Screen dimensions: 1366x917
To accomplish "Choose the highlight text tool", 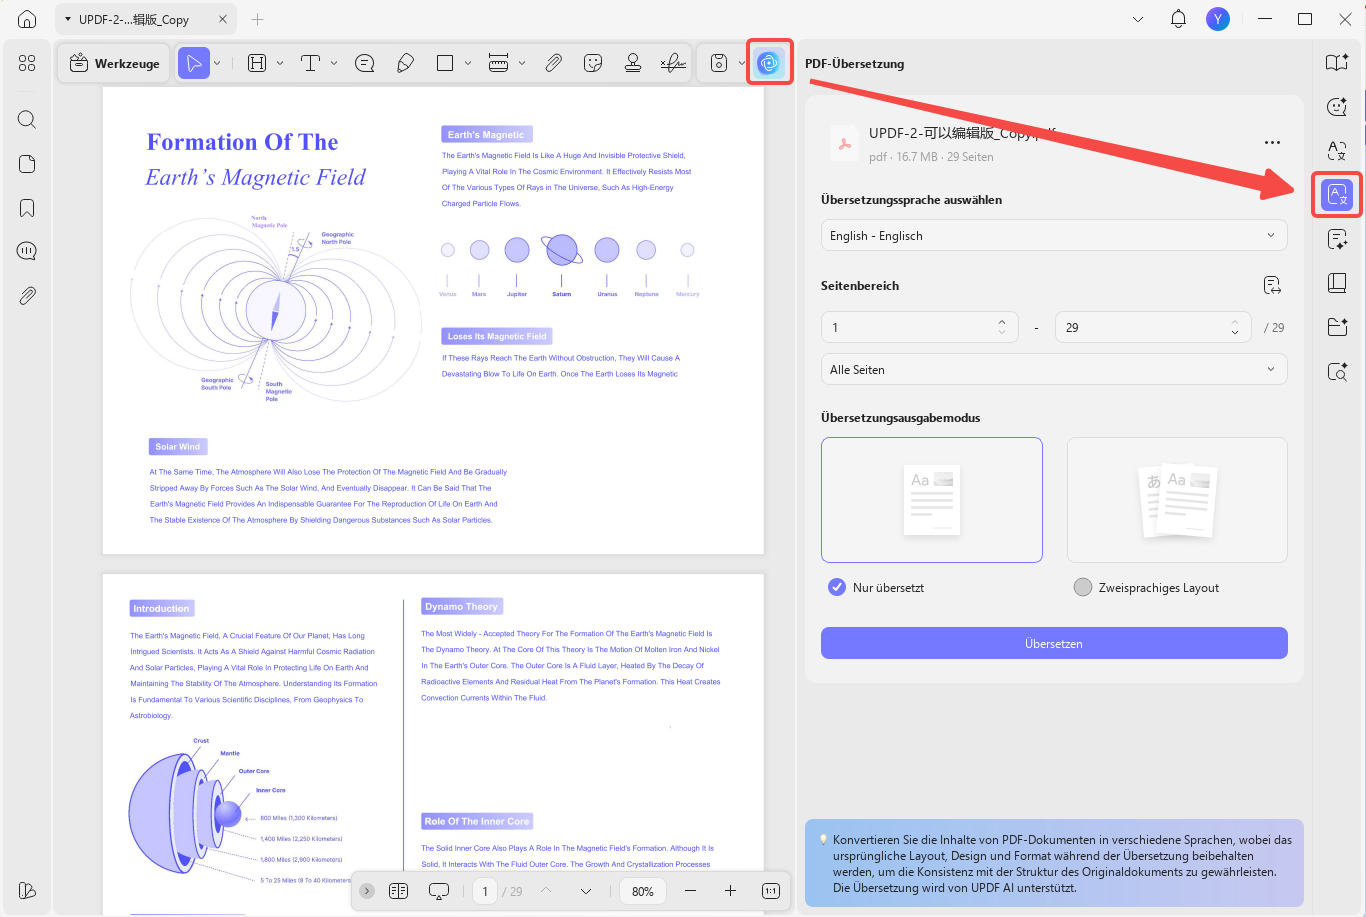I will [257, 63].
